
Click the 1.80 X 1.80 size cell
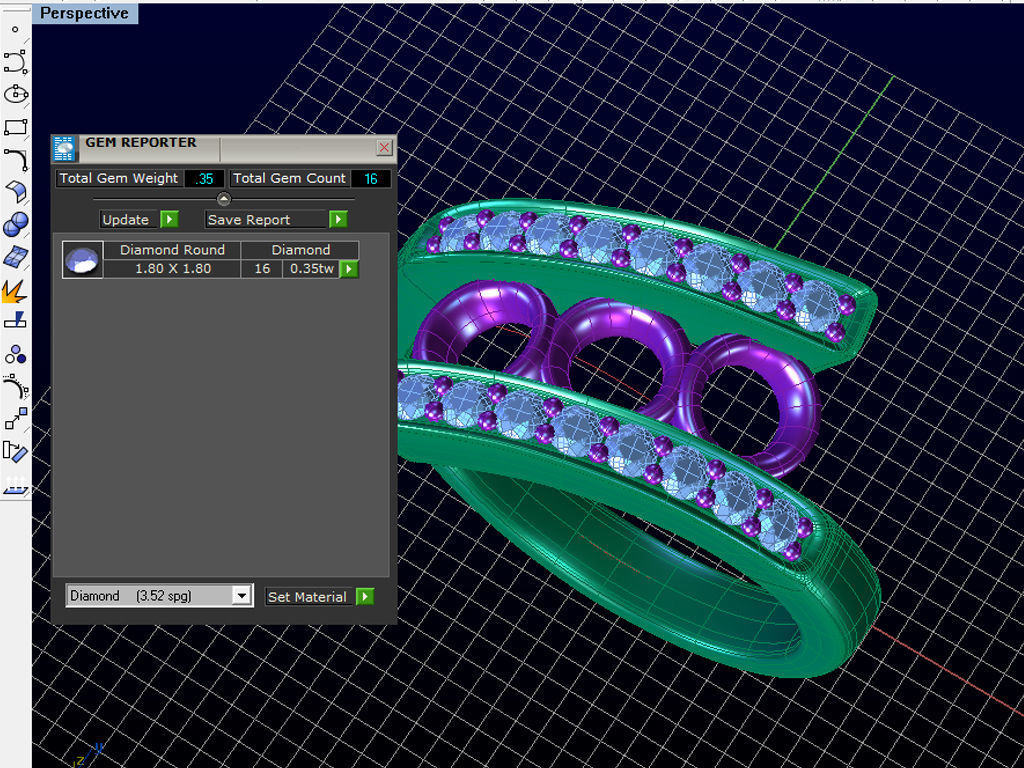pyautogui.click(x=172, y=268)
